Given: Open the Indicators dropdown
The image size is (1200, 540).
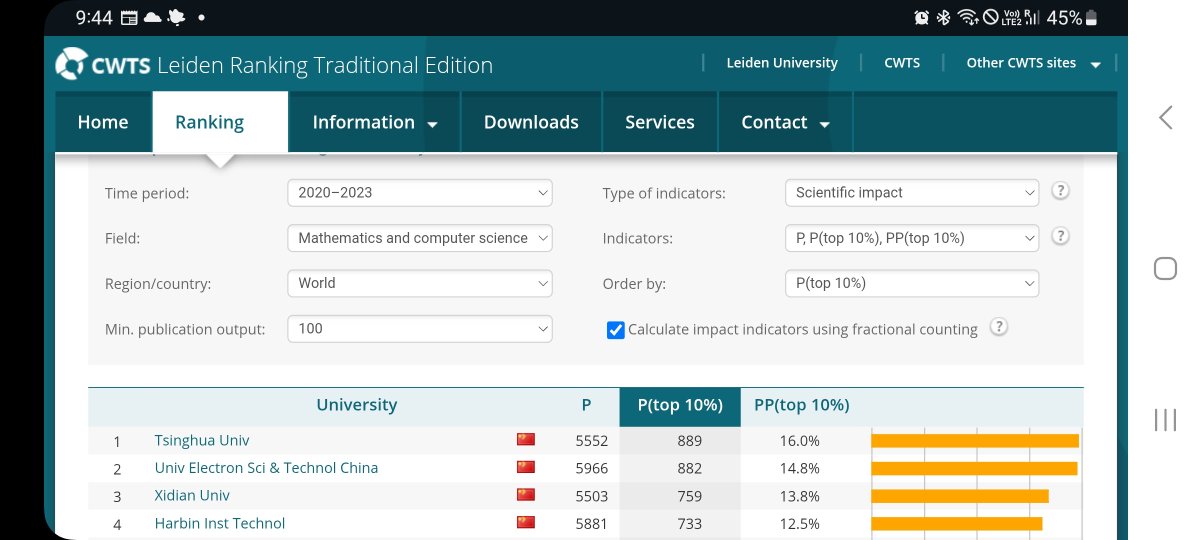Looking at the screenshot, I should tap(912, 238).
